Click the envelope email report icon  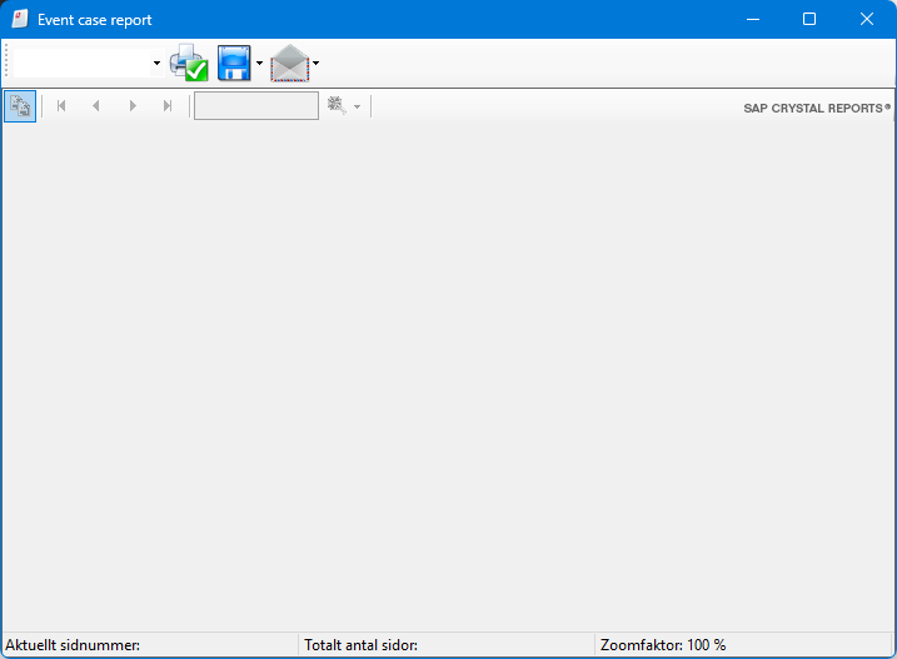click(290, 63)
